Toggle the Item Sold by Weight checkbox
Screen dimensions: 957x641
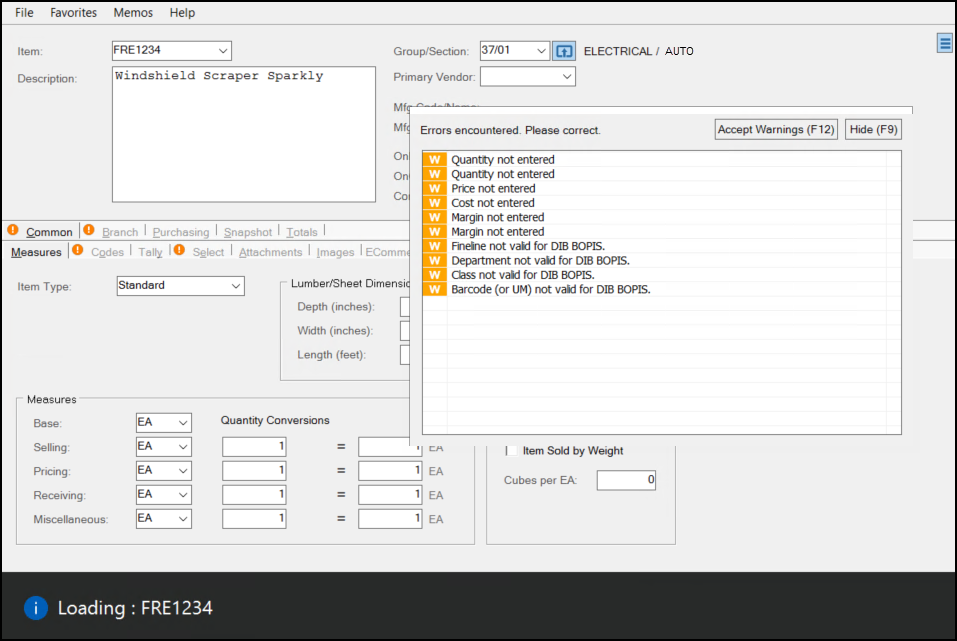[x=511, y=451]
